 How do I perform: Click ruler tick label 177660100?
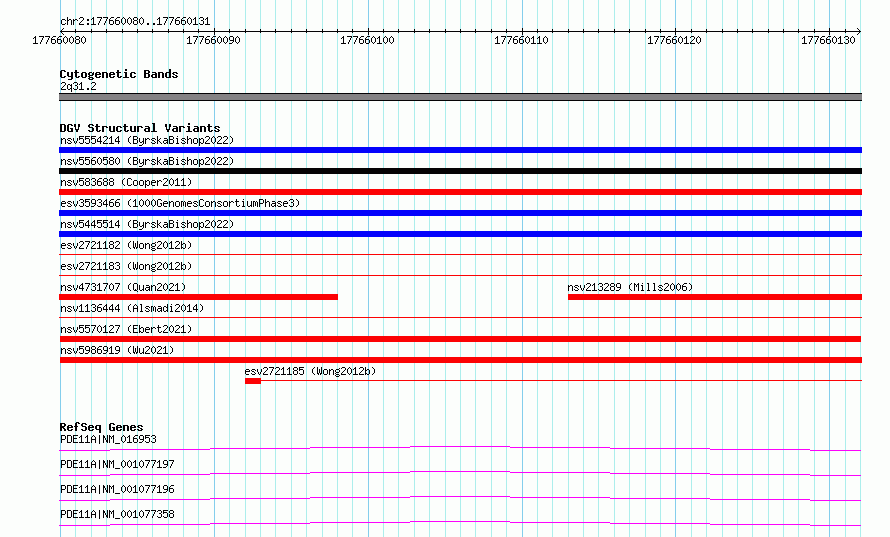click(x=367, y=40)
